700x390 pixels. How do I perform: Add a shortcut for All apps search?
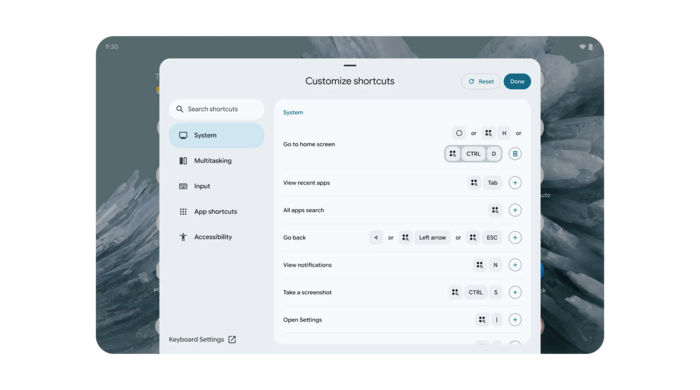point(515,210)
